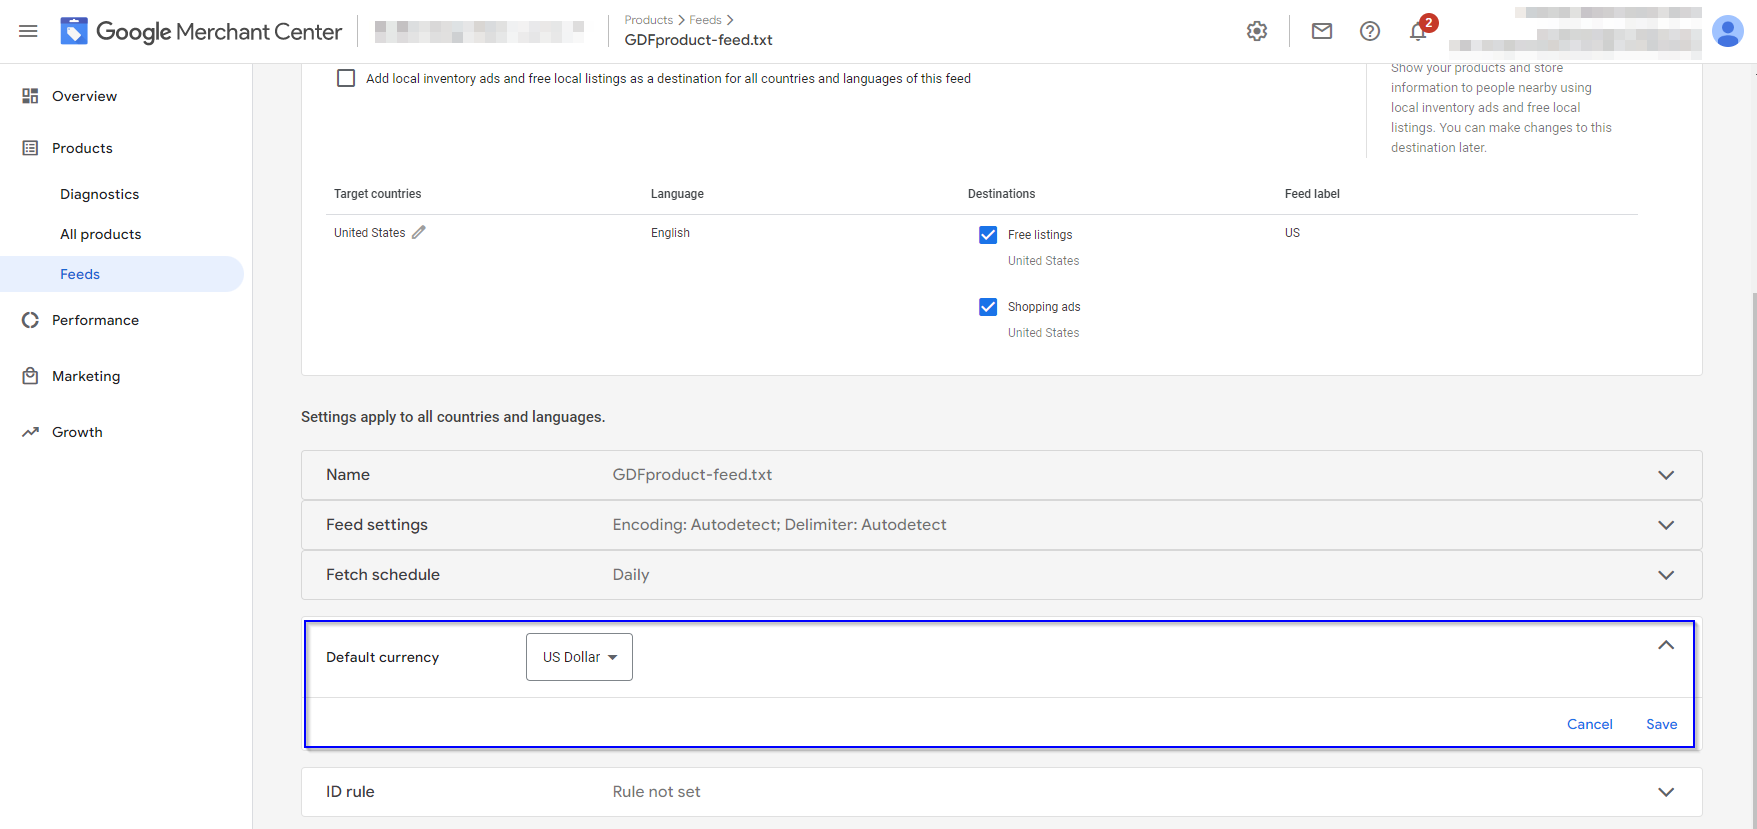Click the Products list icon
This screenshot has height=829, width=1757.
click(x=30, y=148)
